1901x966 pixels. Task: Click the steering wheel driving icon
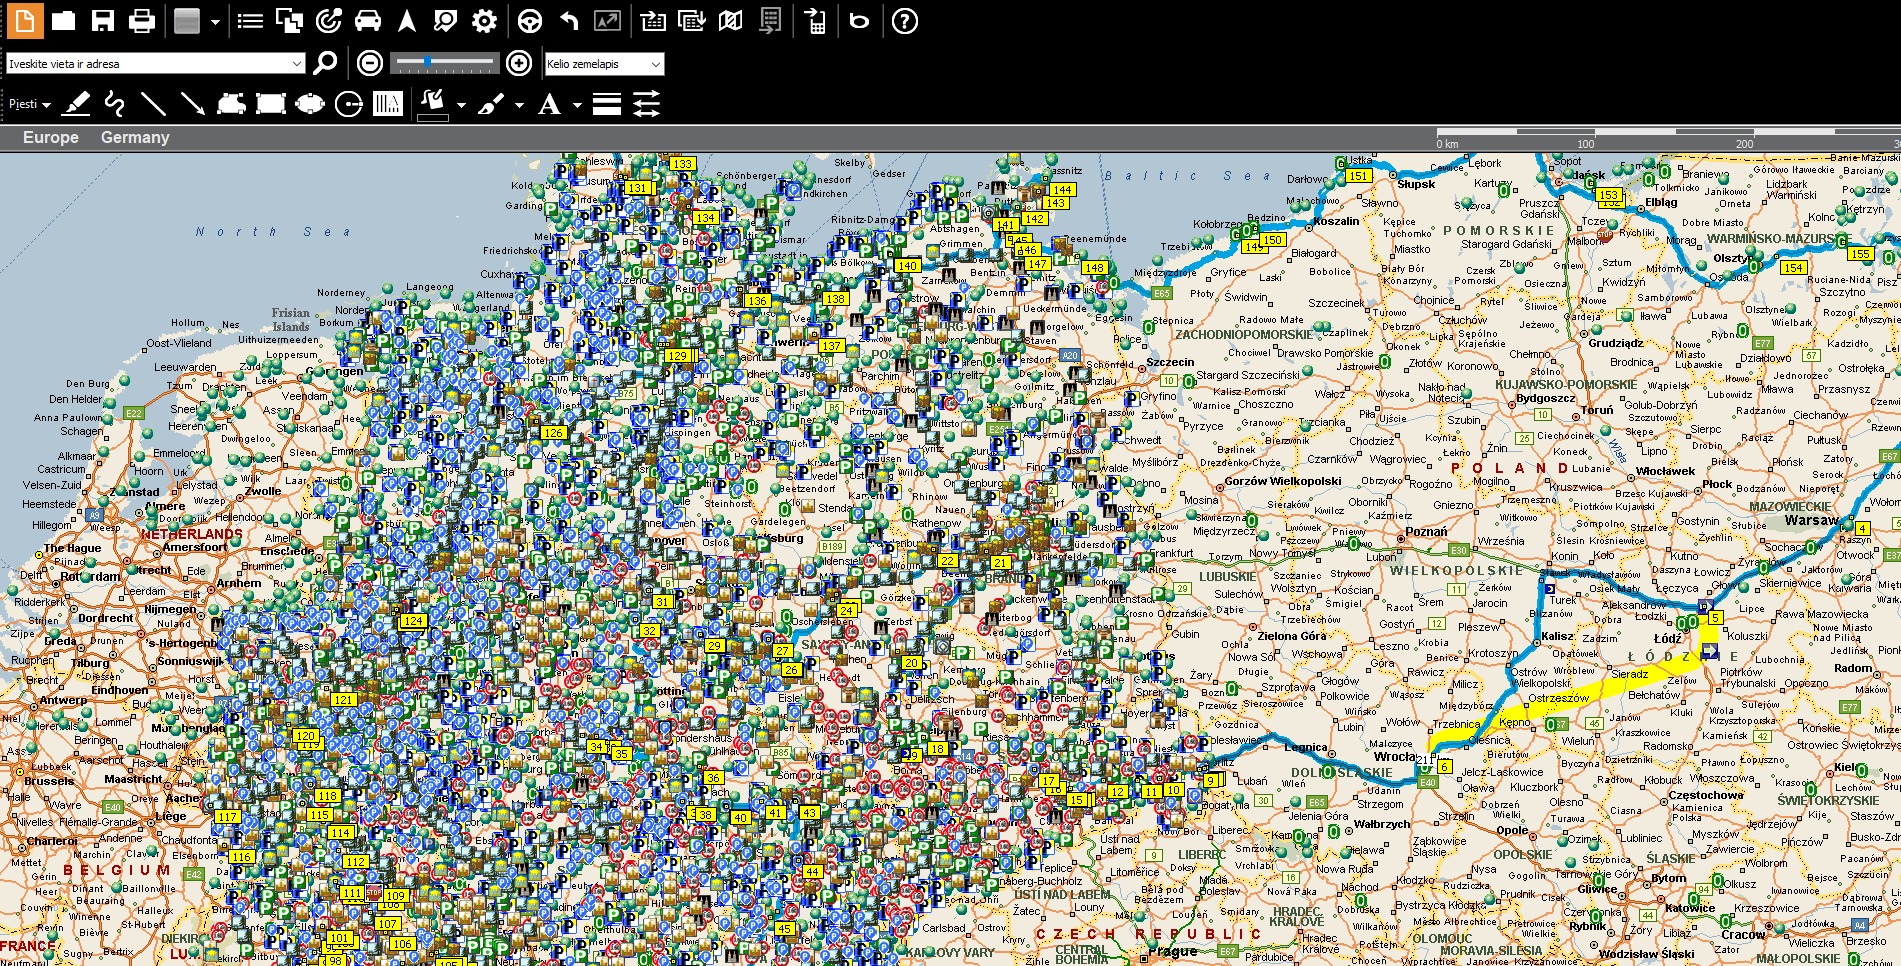(530, 21)
